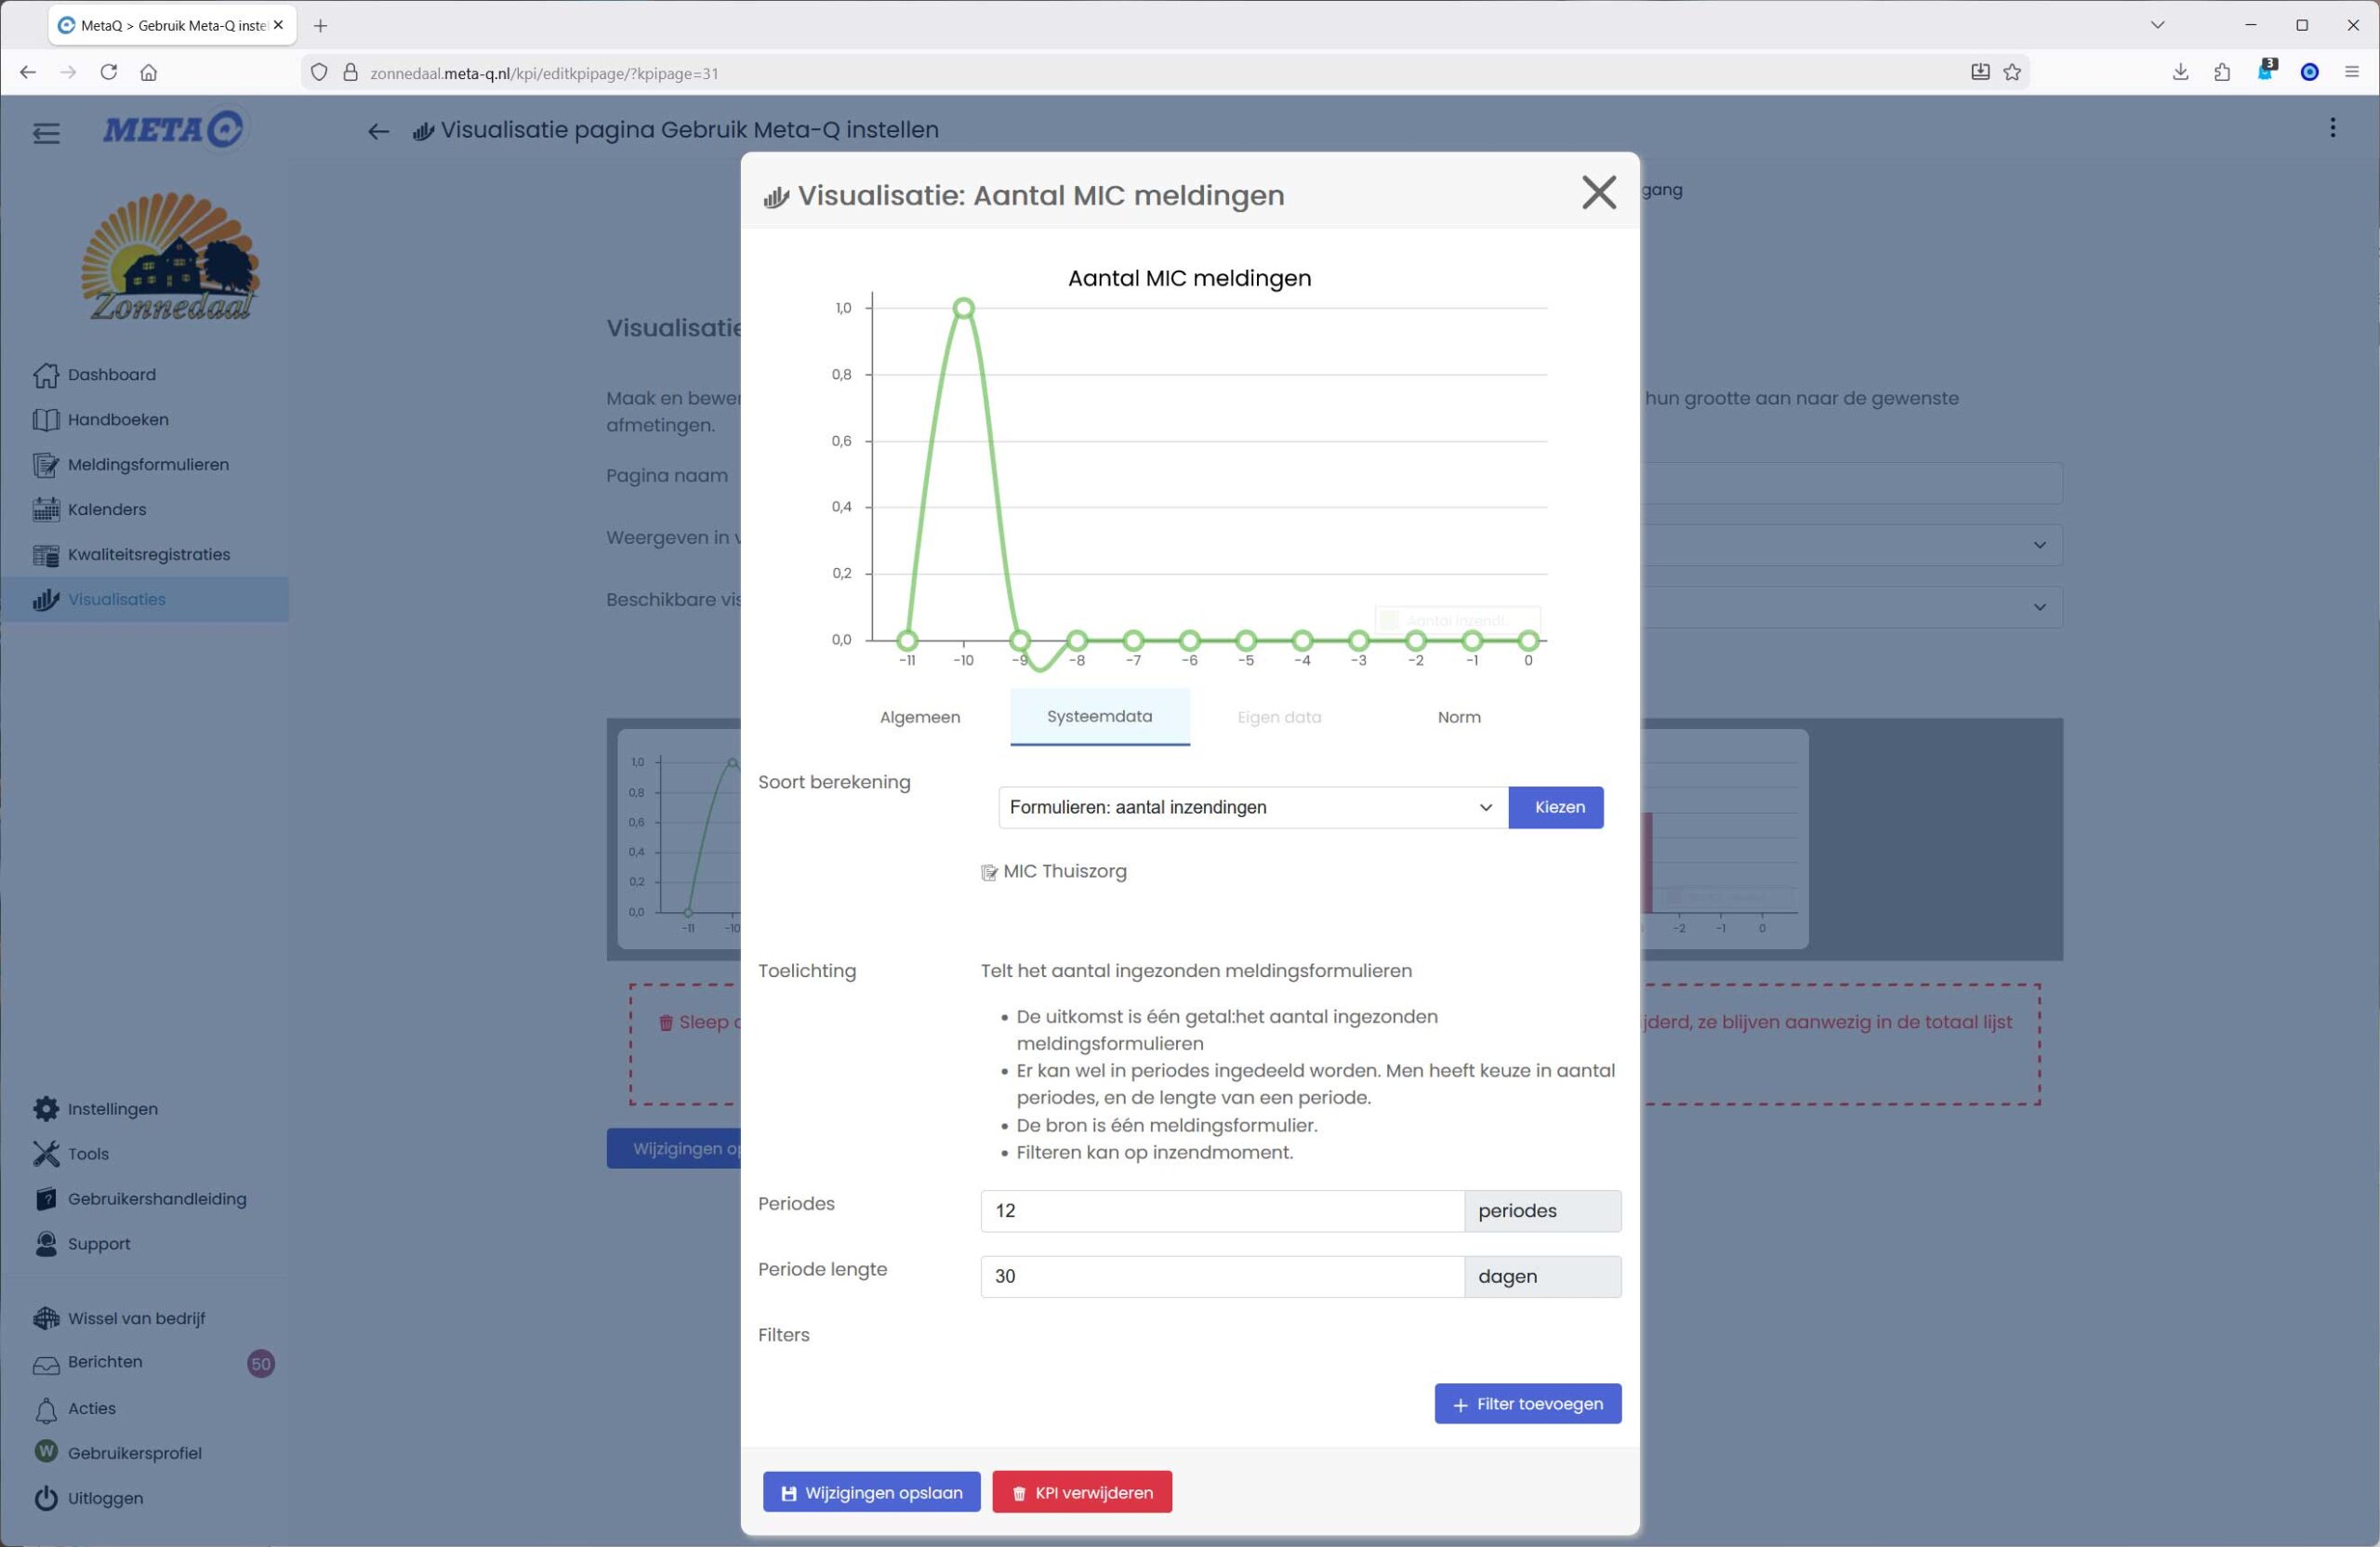Screen dimensions: 2380x1547
Task: Open Dashboard from the sidebar
Action: click(x=111, y=374)
